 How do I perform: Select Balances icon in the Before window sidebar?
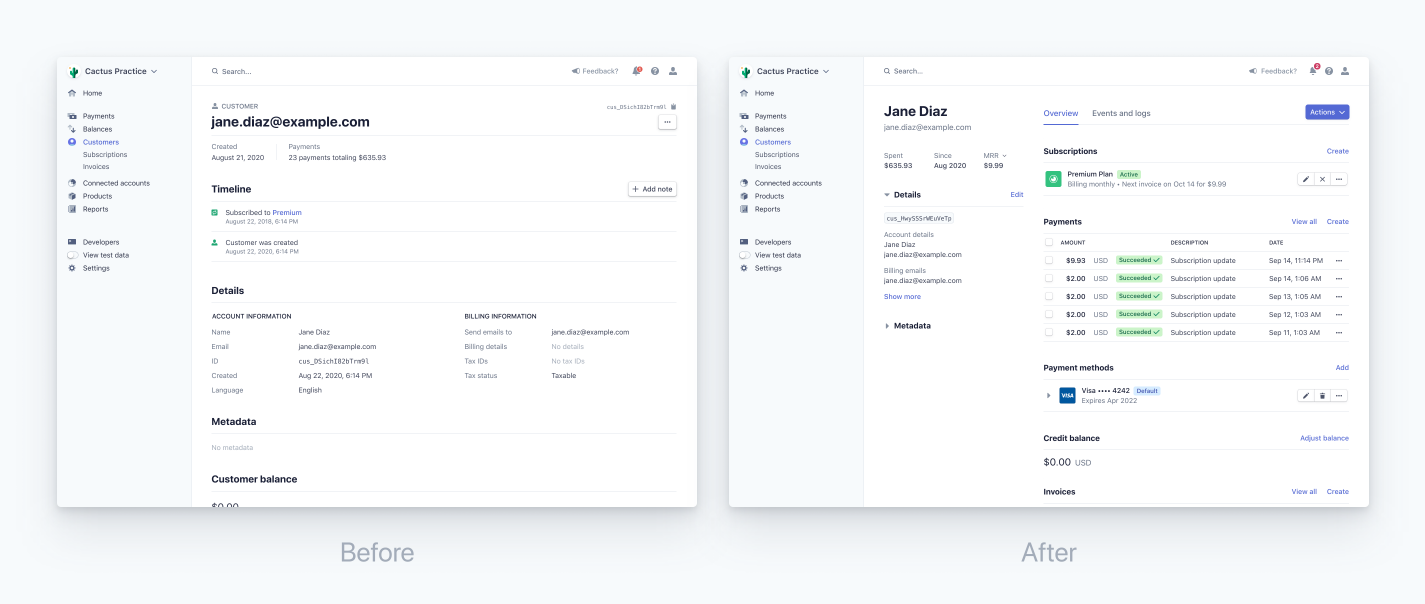pyautogui.click(x=72, y=129)
